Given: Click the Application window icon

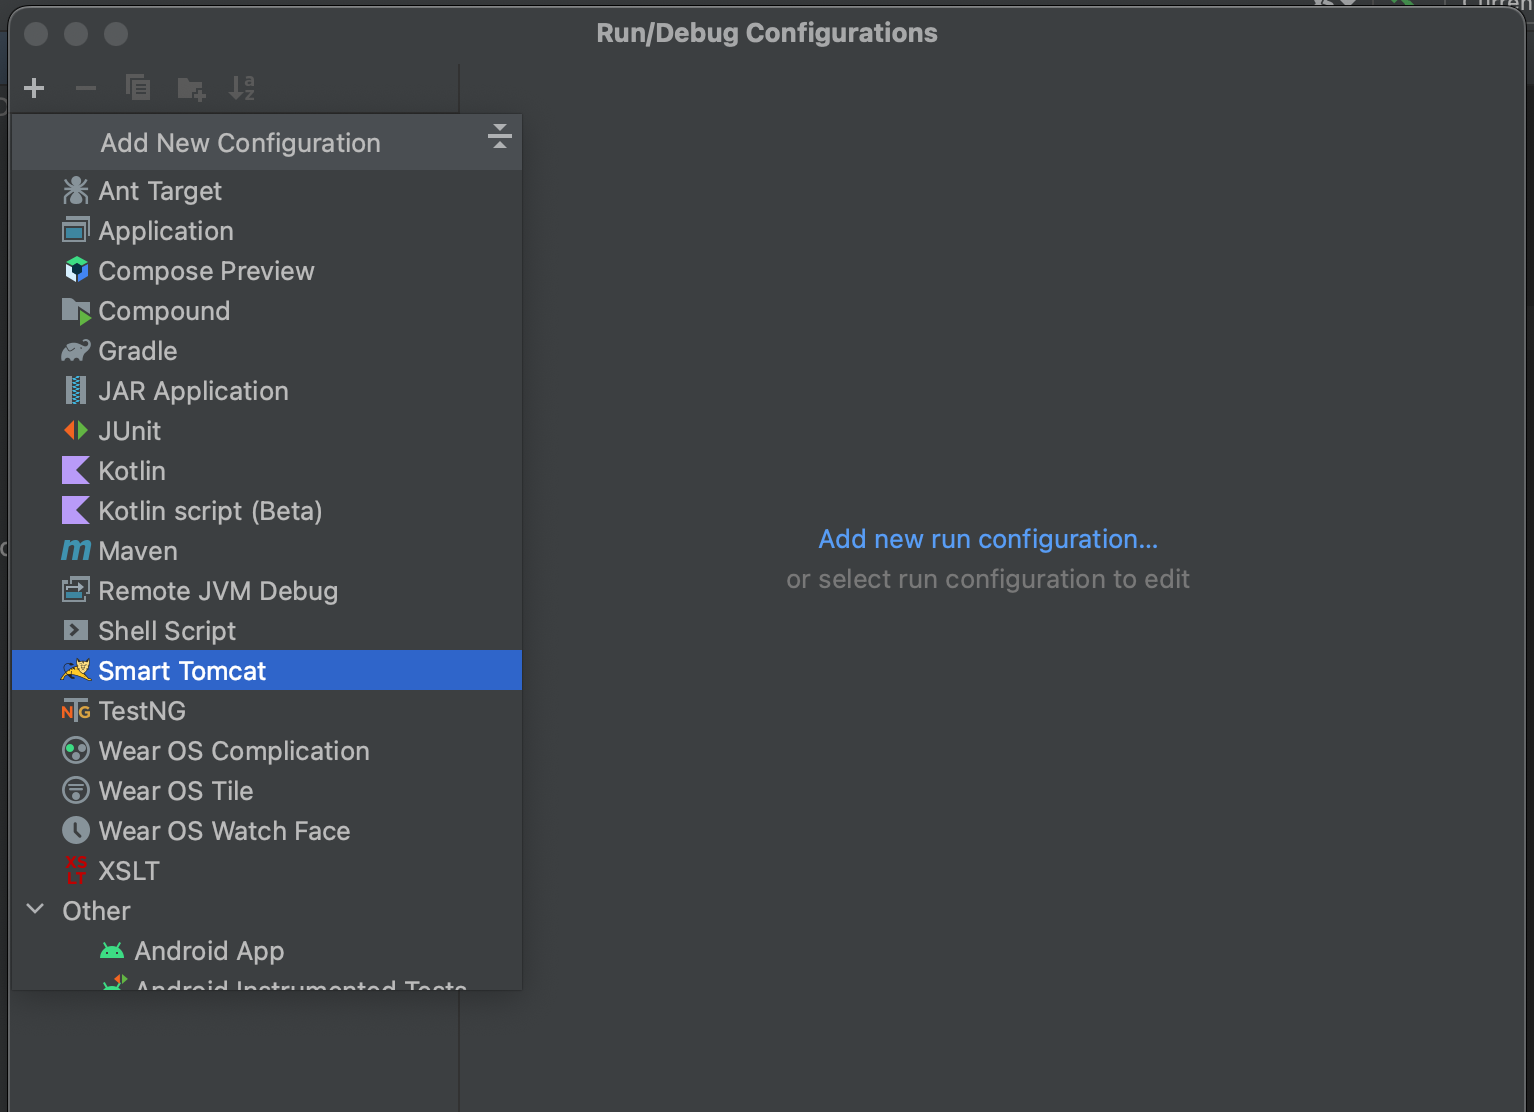Looking at the screenshot, I should coord(76,230).
